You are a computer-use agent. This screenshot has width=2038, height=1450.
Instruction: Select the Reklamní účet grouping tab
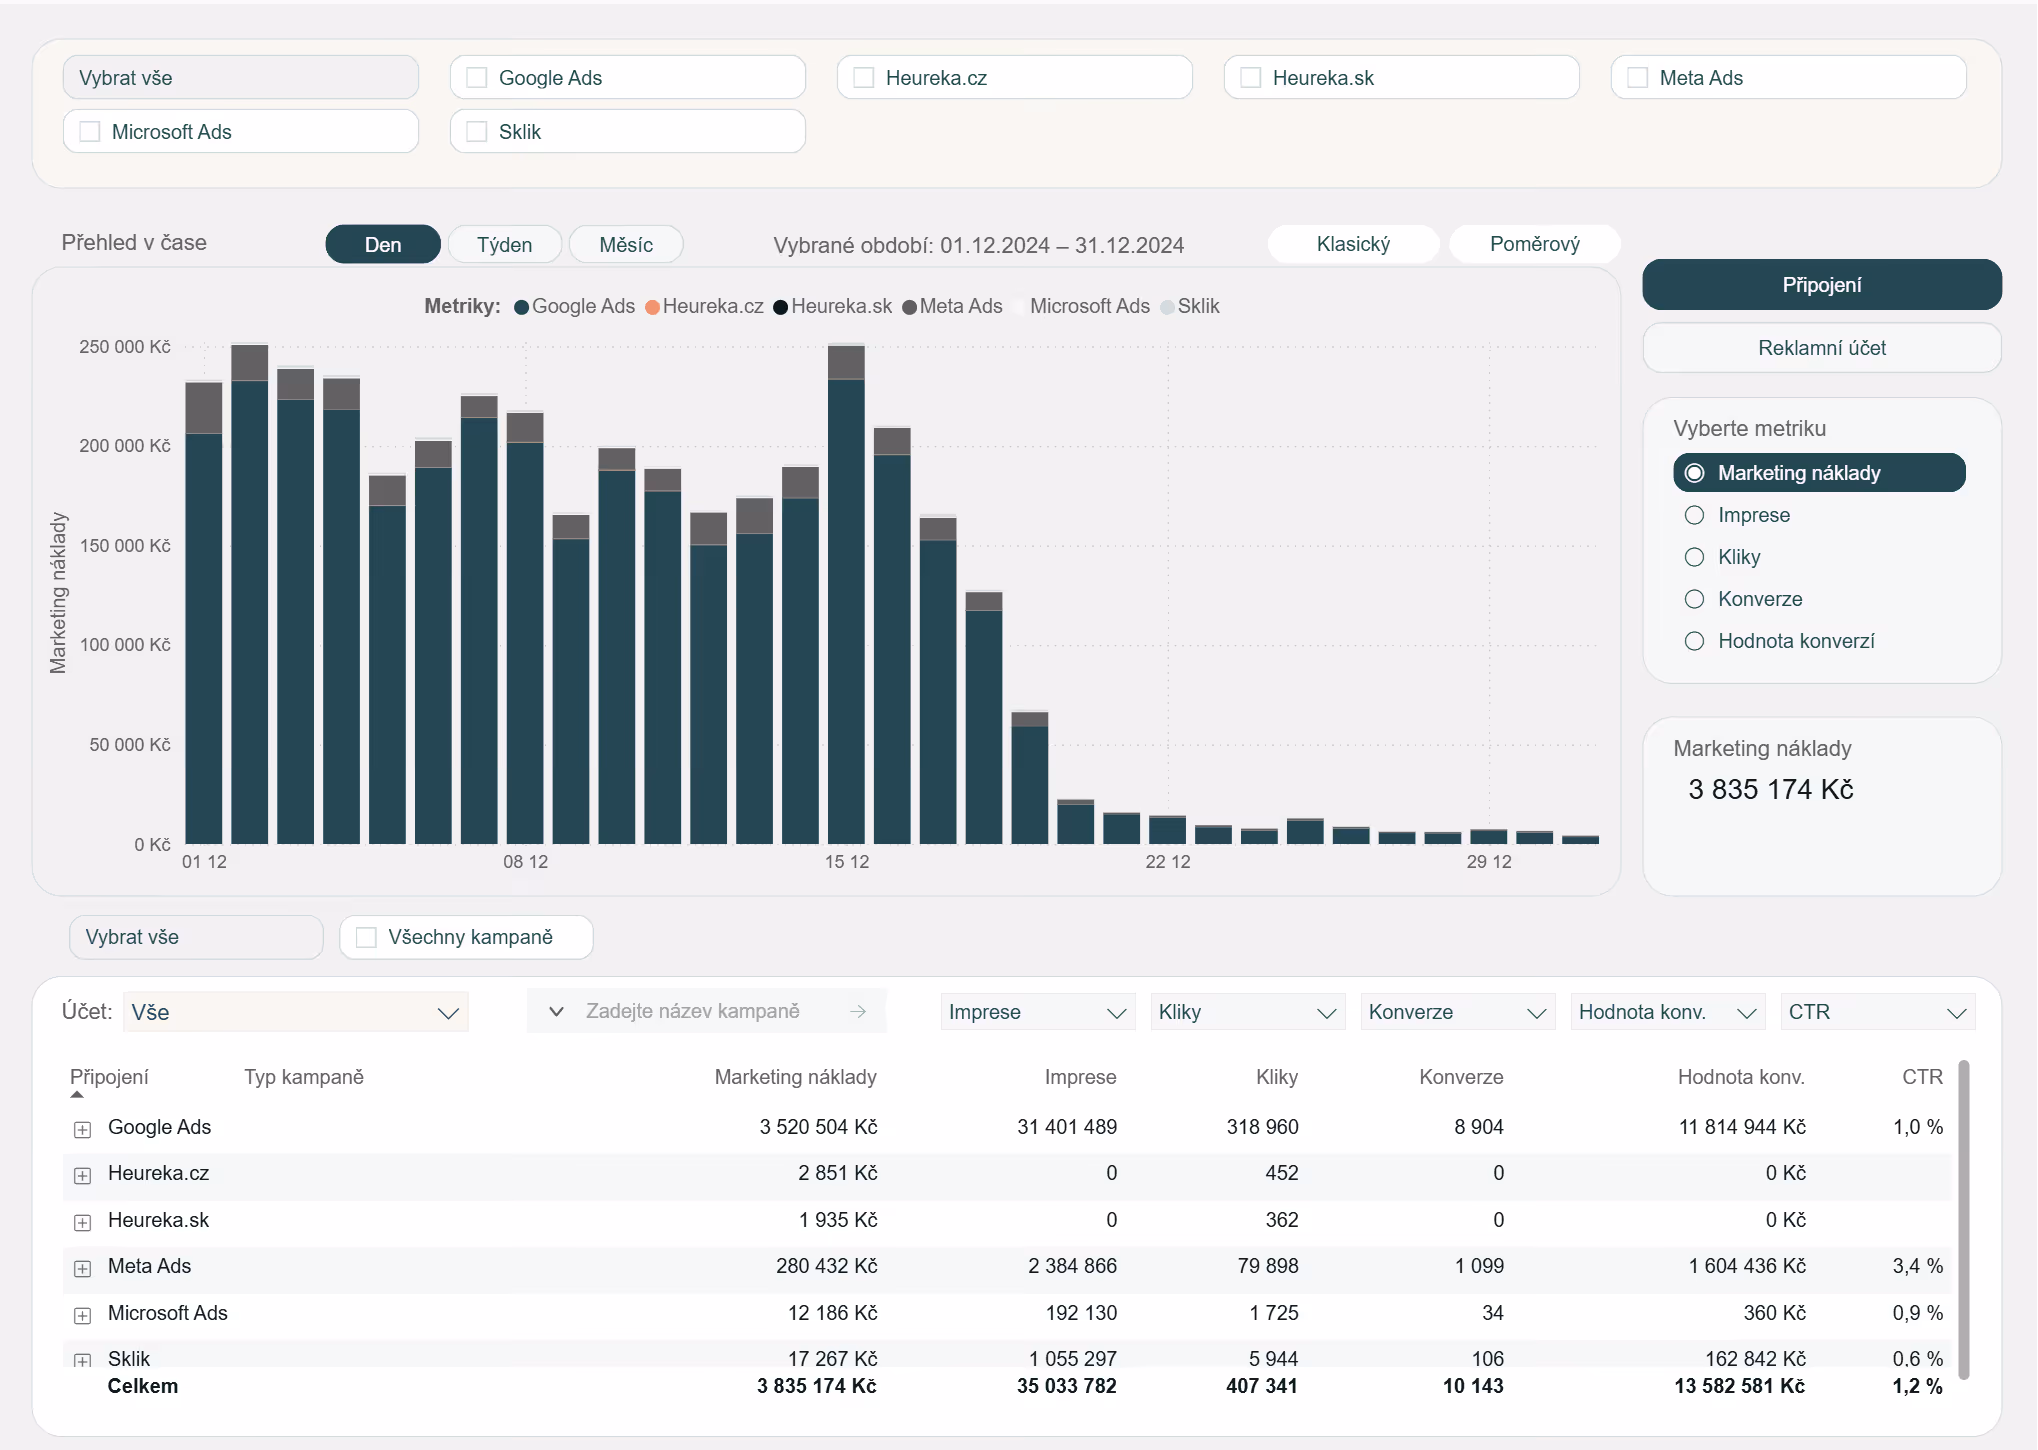(x=1822, y=348)
